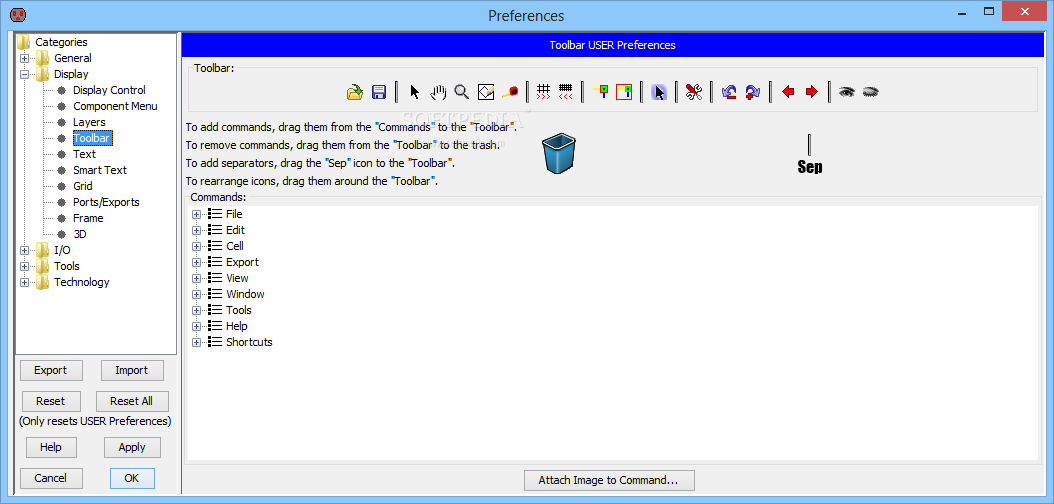Screen dimensions: 1054x504
Task: Click the red right arrow icon
Action: (x=811, y=92)
